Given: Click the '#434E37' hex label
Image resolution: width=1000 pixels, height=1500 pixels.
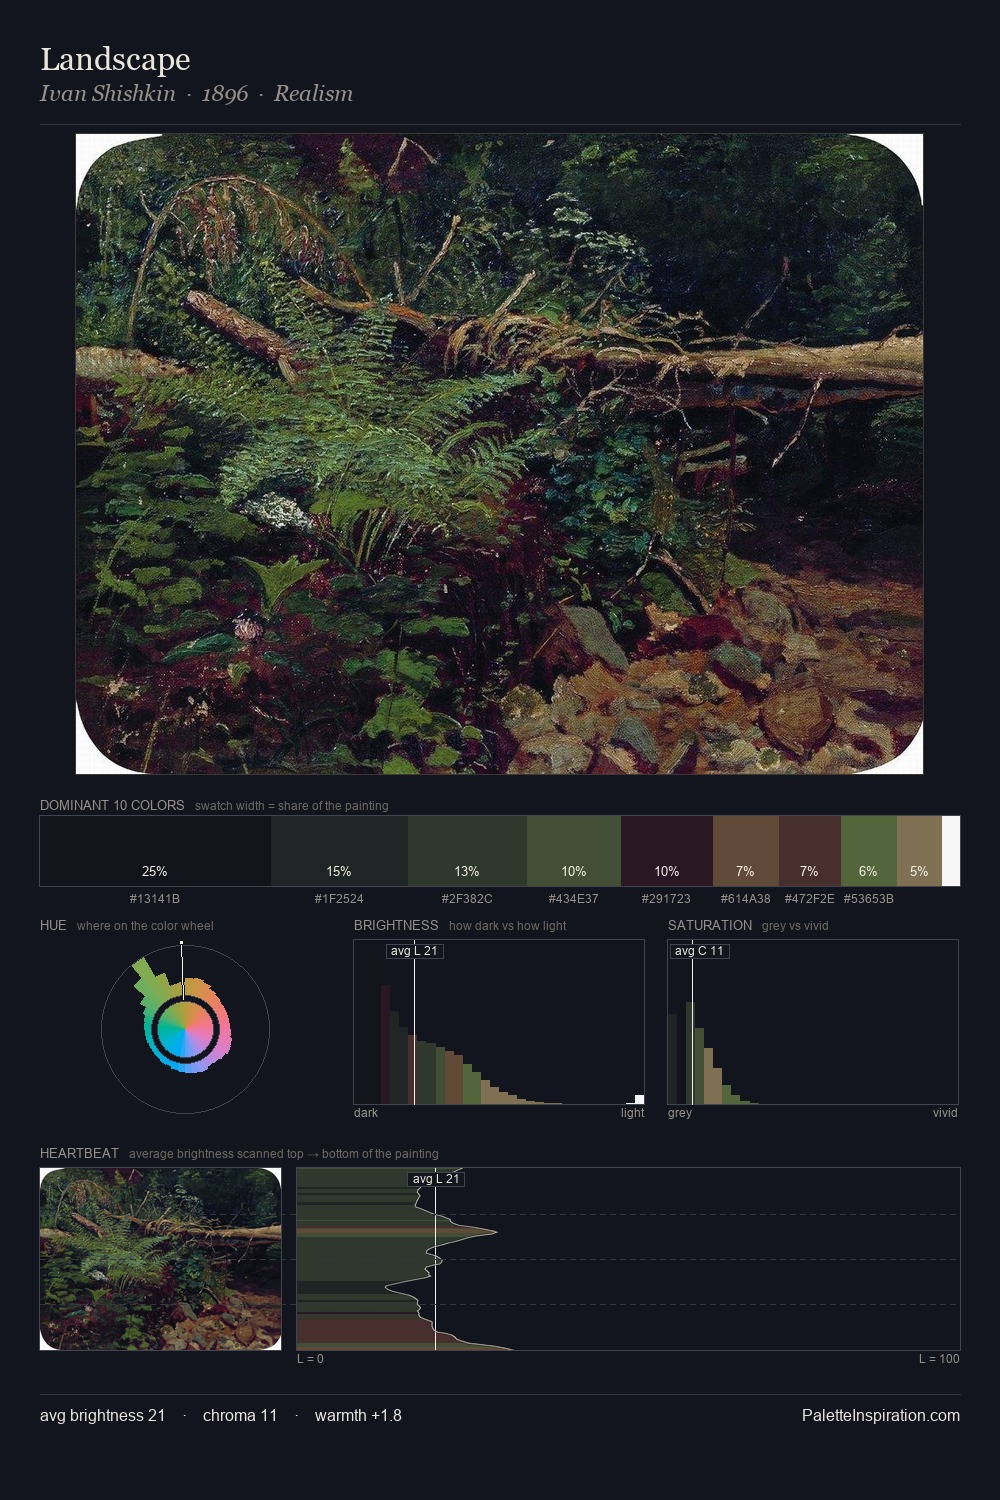Looking at the screenshot, I should (x=574, y=899).
